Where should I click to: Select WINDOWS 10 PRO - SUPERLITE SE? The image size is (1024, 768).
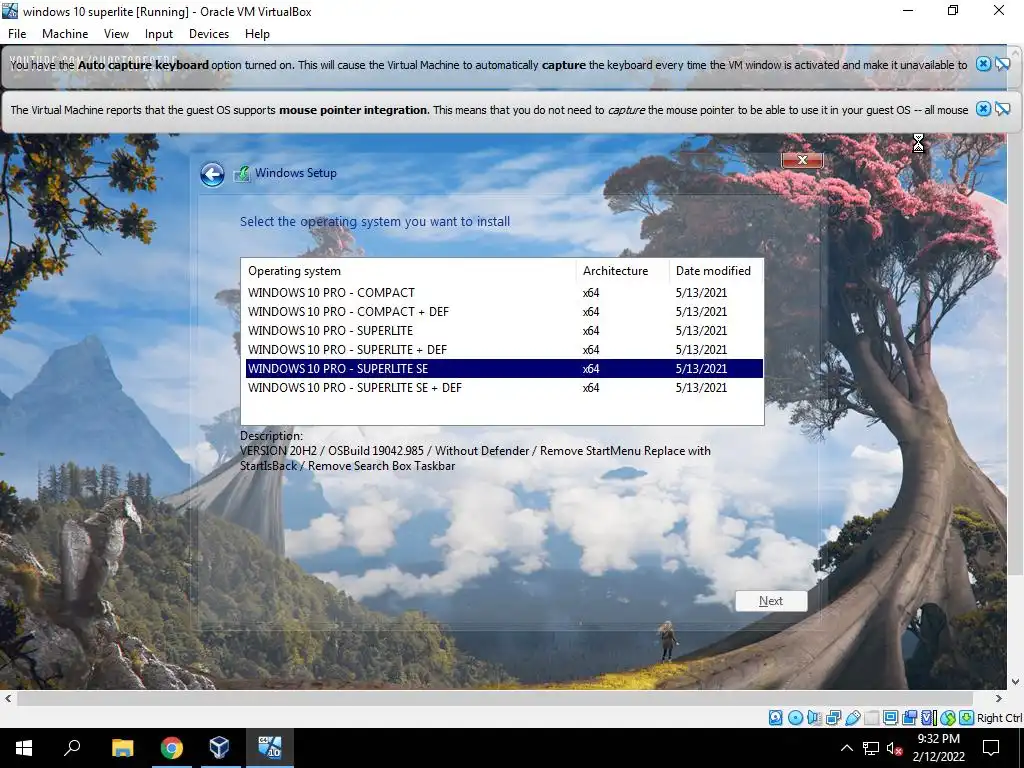504,368
